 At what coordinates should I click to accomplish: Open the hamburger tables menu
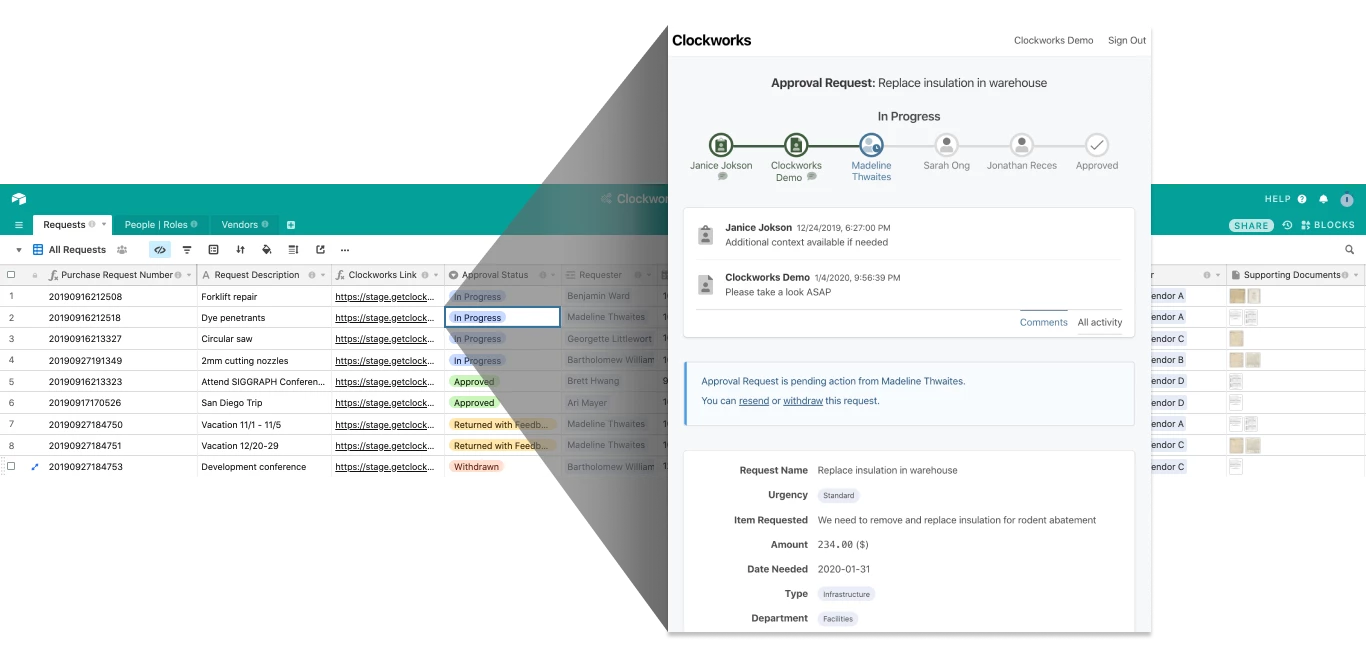click(18, 225)
